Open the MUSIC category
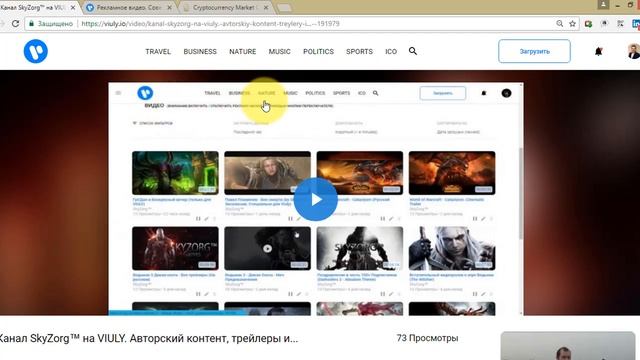Viewport: 640px width, 360px height. (x=280, y=51)
